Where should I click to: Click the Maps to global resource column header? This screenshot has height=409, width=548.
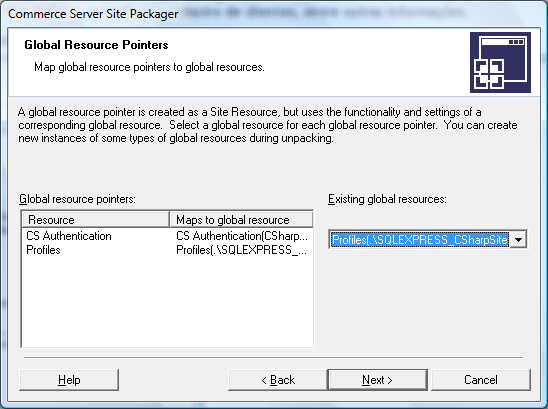241,220
